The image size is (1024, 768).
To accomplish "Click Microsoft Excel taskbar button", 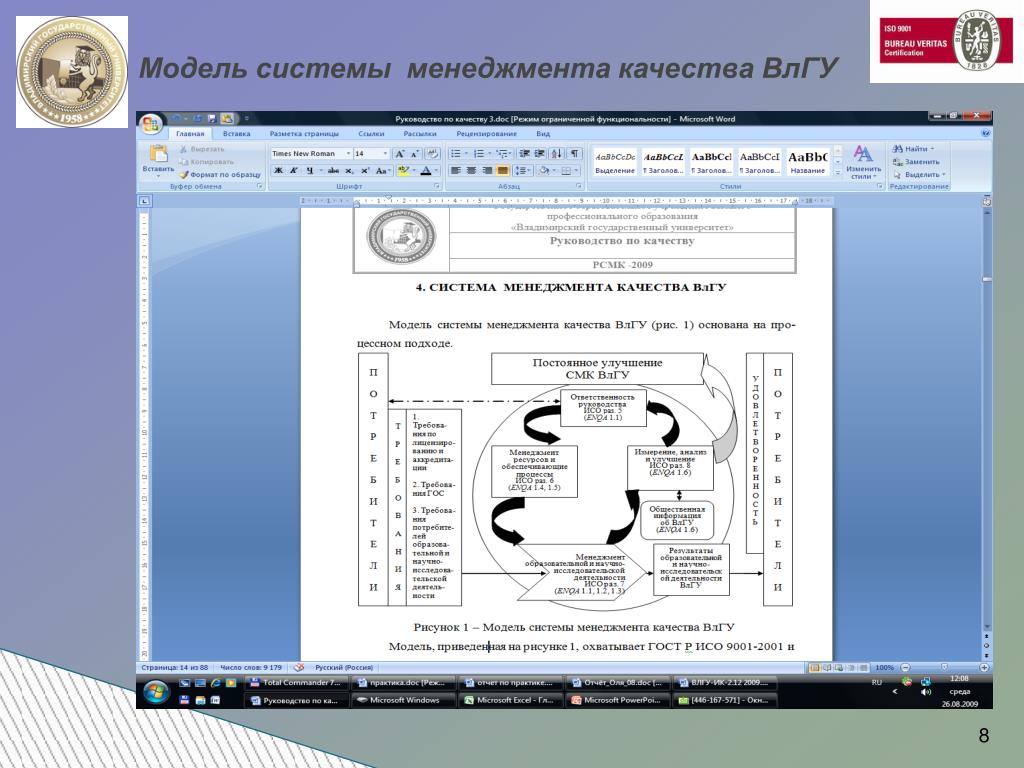I will (x=509, y=700).
